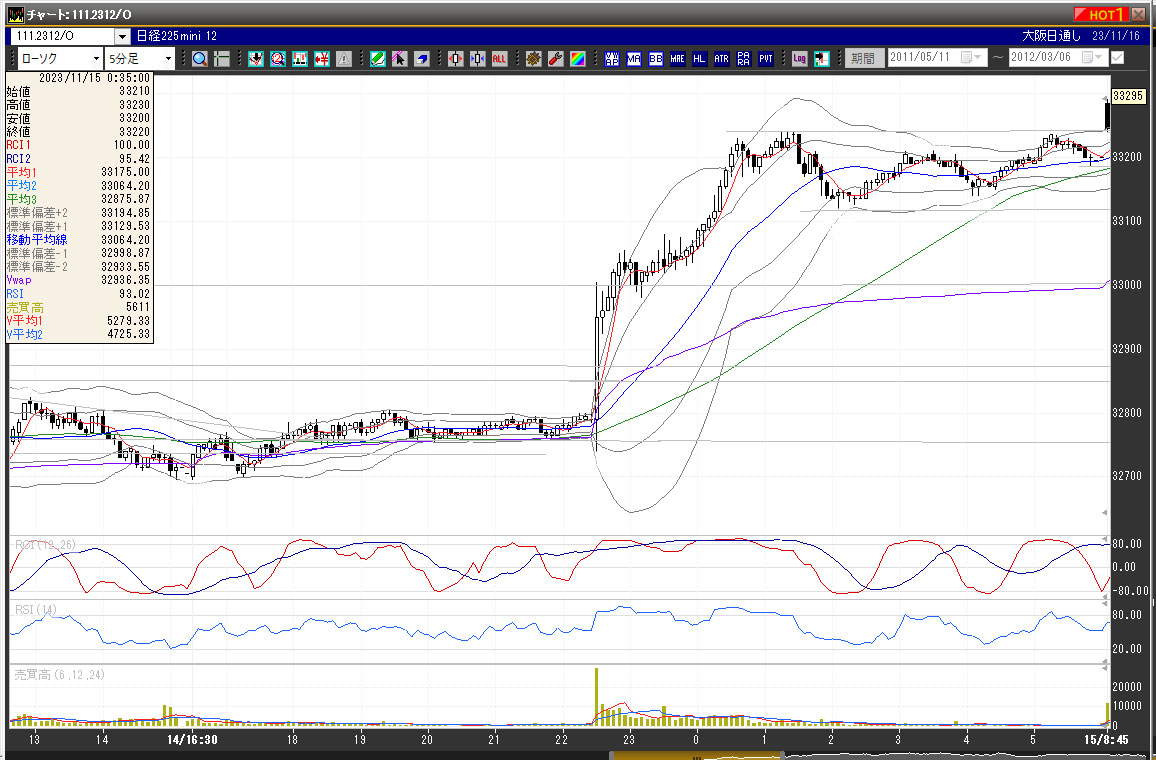Click the 33000 price axis label
Image resolution: width=1156 pixels, height=760 pixels.
[1126, 285]
